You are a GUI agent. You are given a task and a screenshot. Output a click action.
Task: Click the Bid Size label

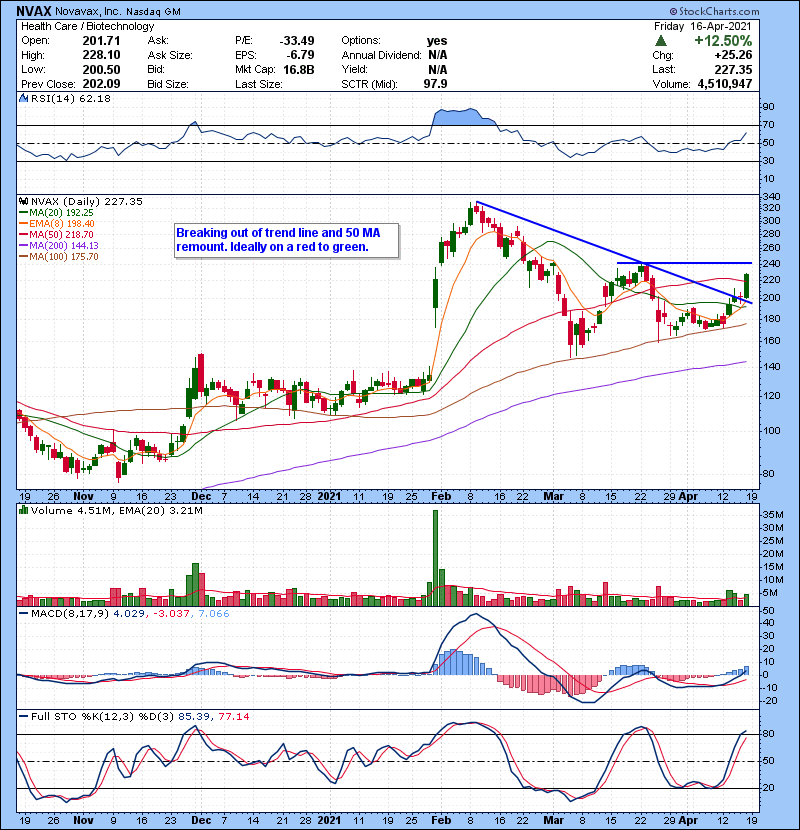(x=168, y=84)
